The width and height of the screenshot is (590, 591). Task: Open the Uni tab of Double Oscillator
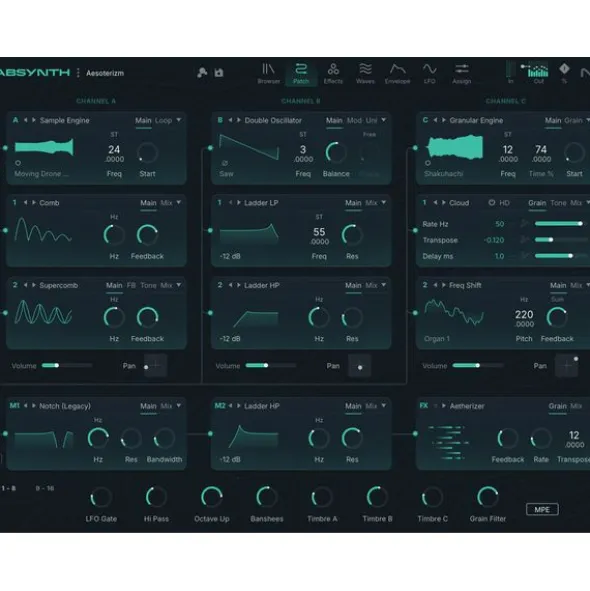tap(371, 121)
